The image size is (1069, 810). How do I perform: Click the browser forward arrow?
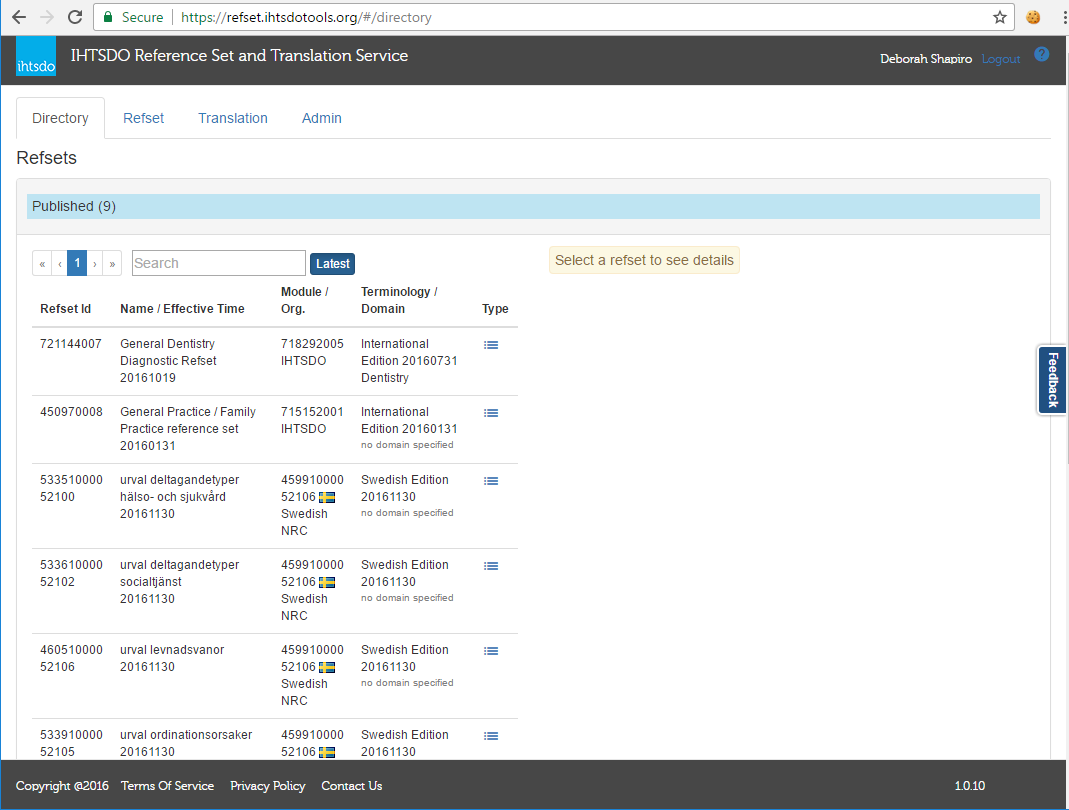pos(47,17)
